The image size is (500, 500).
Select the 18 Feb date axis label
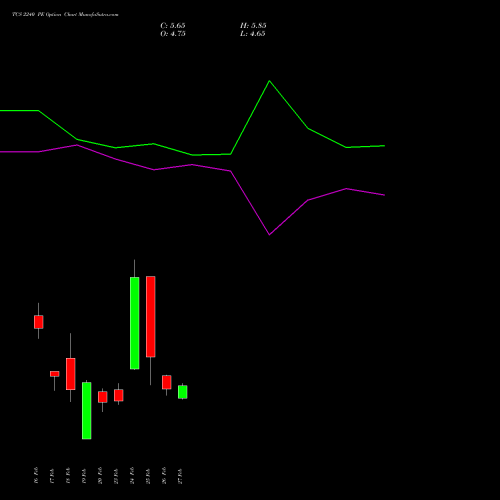point(68,476)
